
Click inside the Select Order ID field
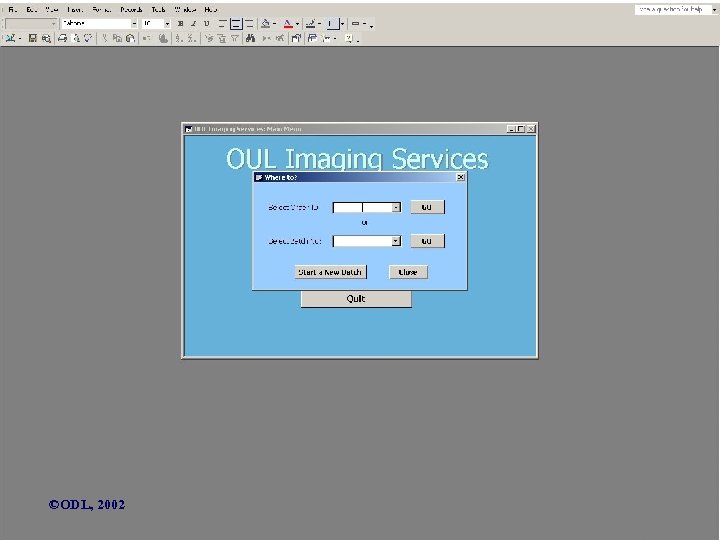pyautogui.click(x=362, y=208)
